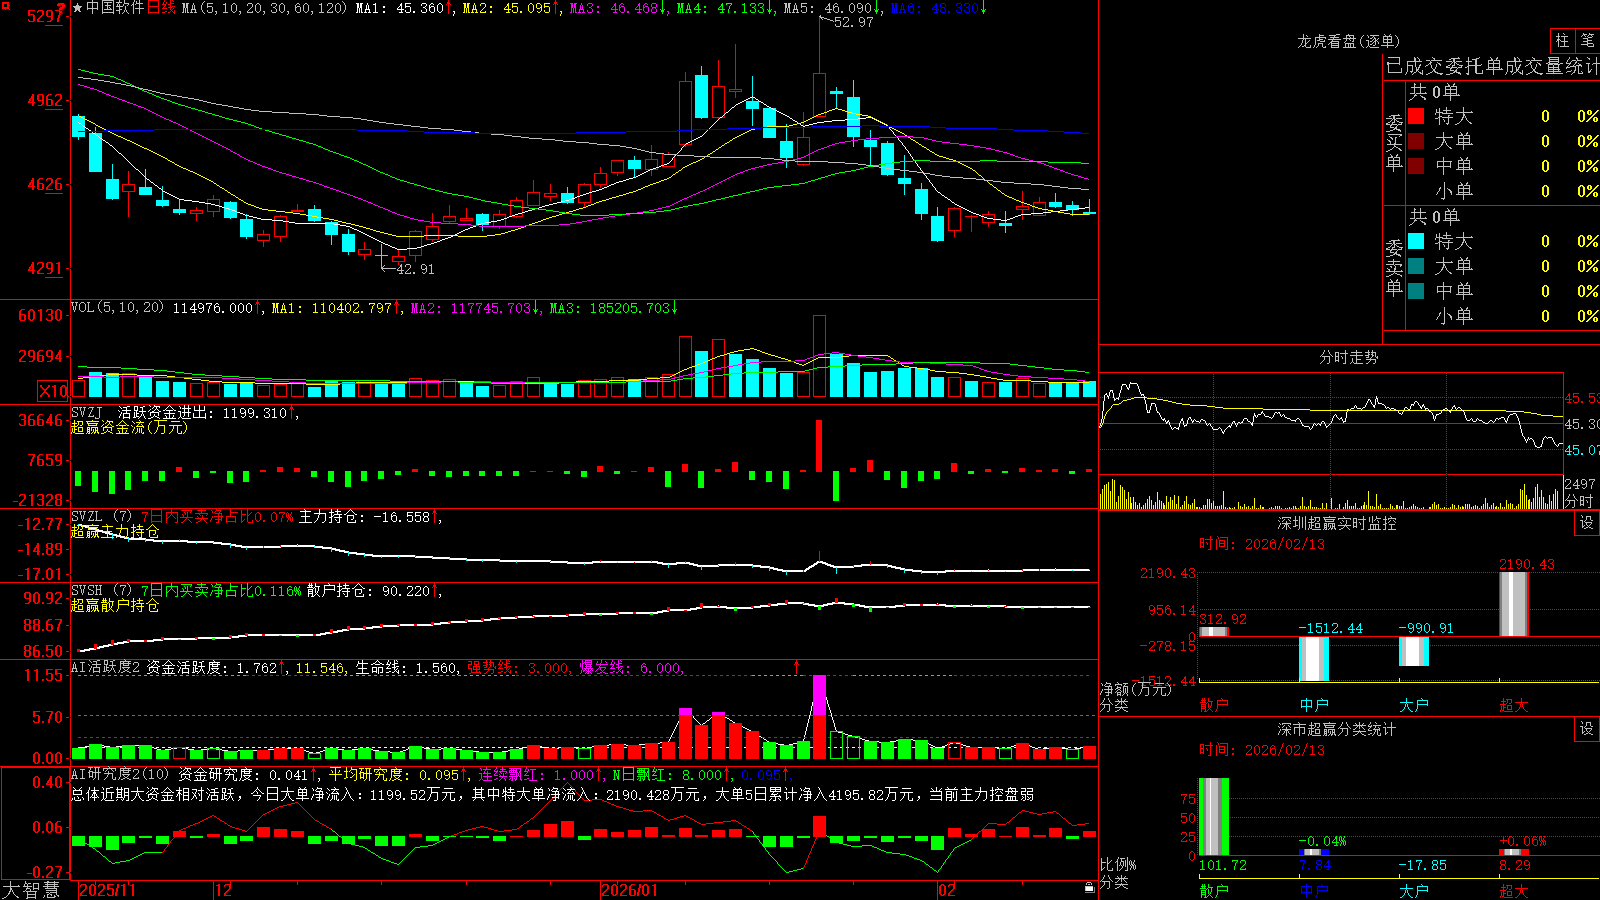Click the 42.91 low price annotation
Screen dimensions: 1600x900
[x=415, y=269]
